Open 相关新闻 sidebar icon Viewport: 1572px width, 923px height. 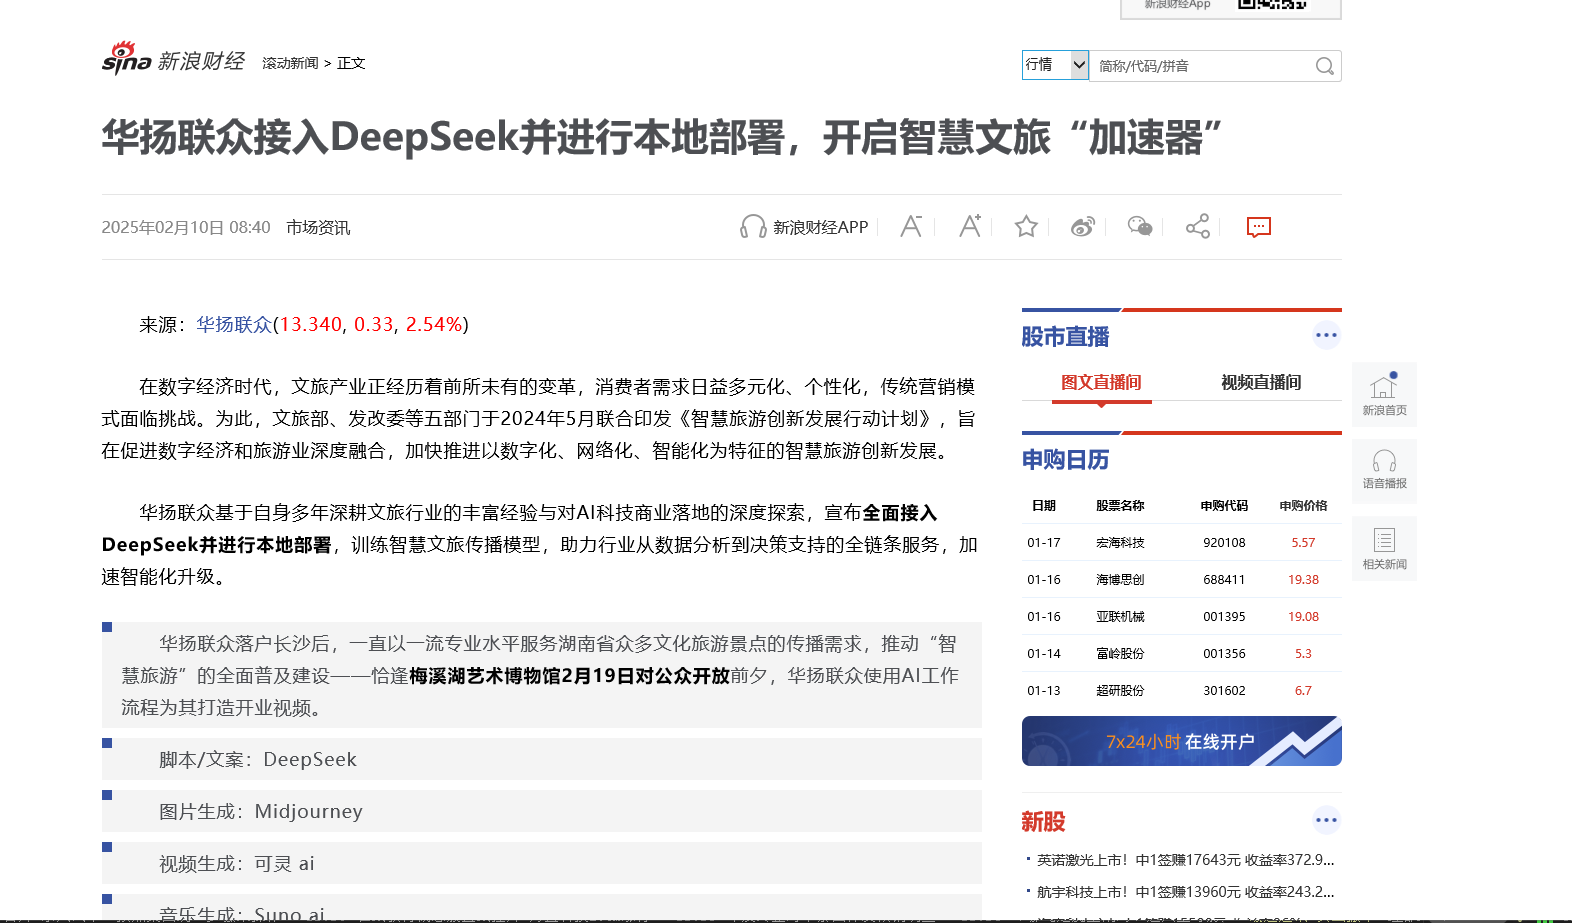(1384, 548)
